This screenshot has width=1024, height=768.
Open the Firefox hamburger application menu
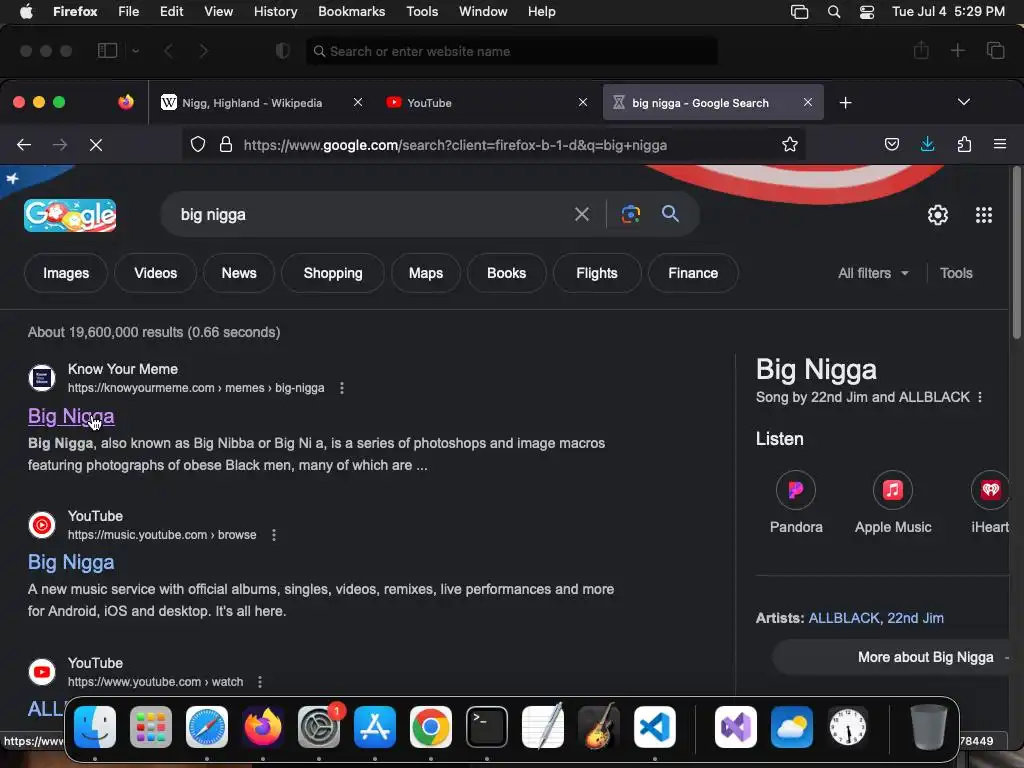pyautogui.click(x=1000, y=144)
